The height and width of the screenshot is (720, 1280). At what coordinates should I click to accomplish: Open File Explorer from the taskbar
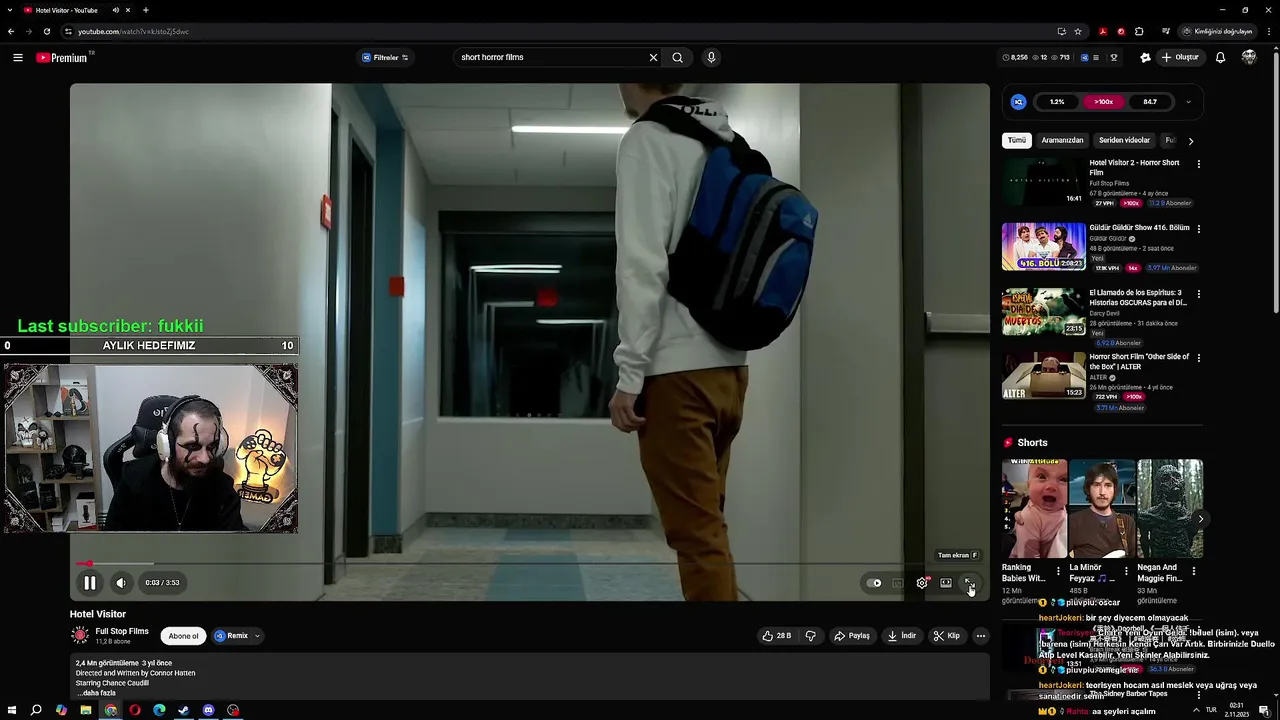(86, 710)
